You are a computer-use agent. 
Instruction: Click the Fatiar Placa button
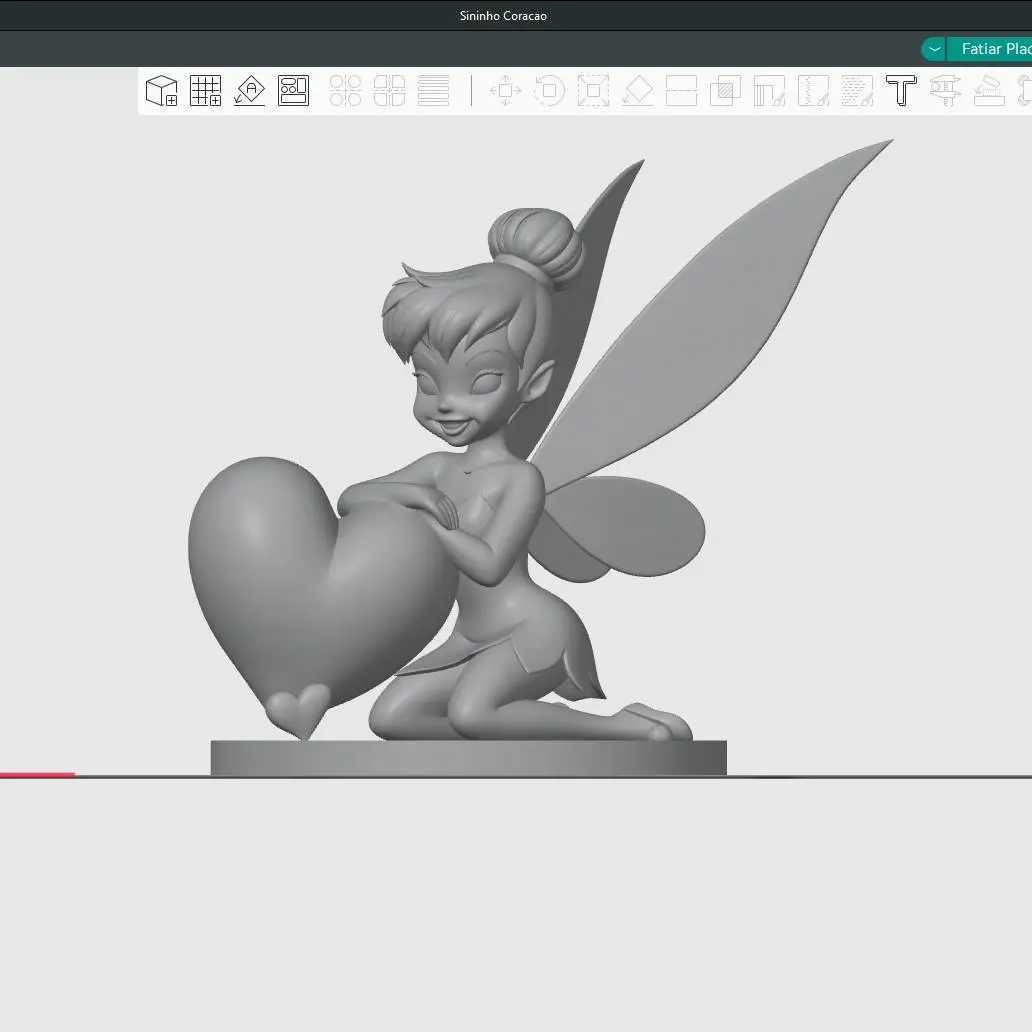click(x=990, y=49)
